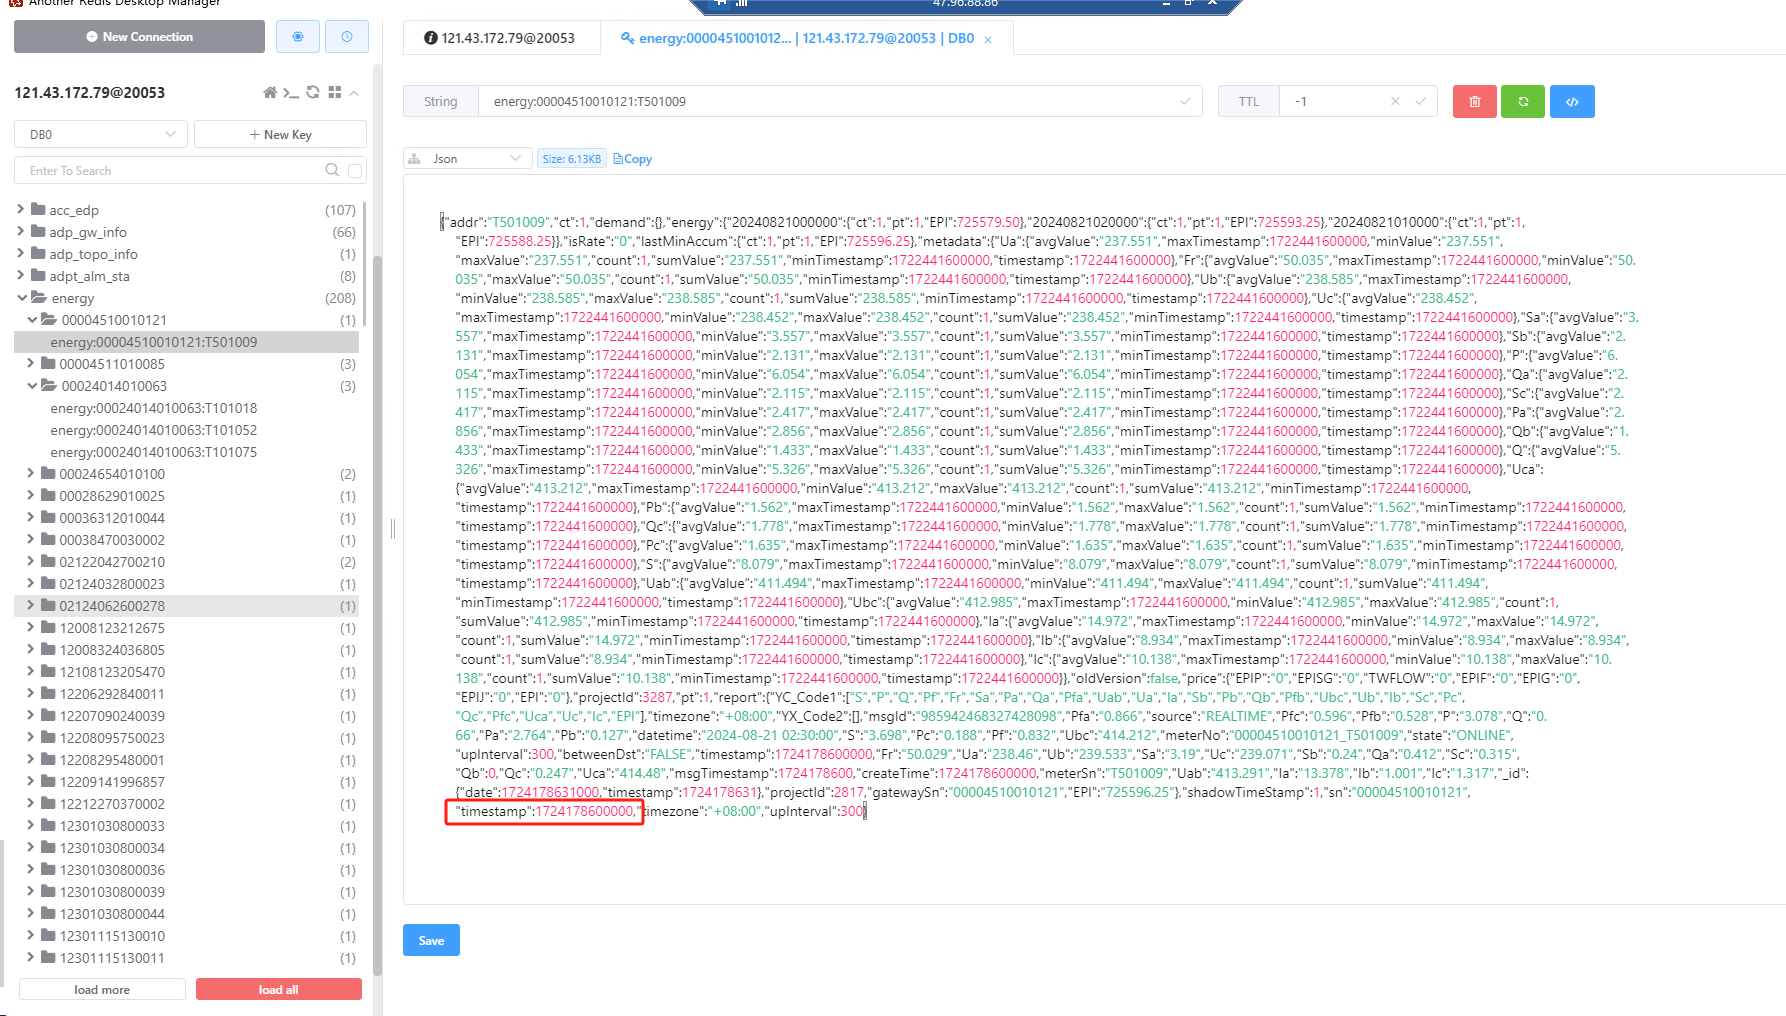The image size is (1786, 1016).
Task: Collapse the energy folder
Action: 21,298
